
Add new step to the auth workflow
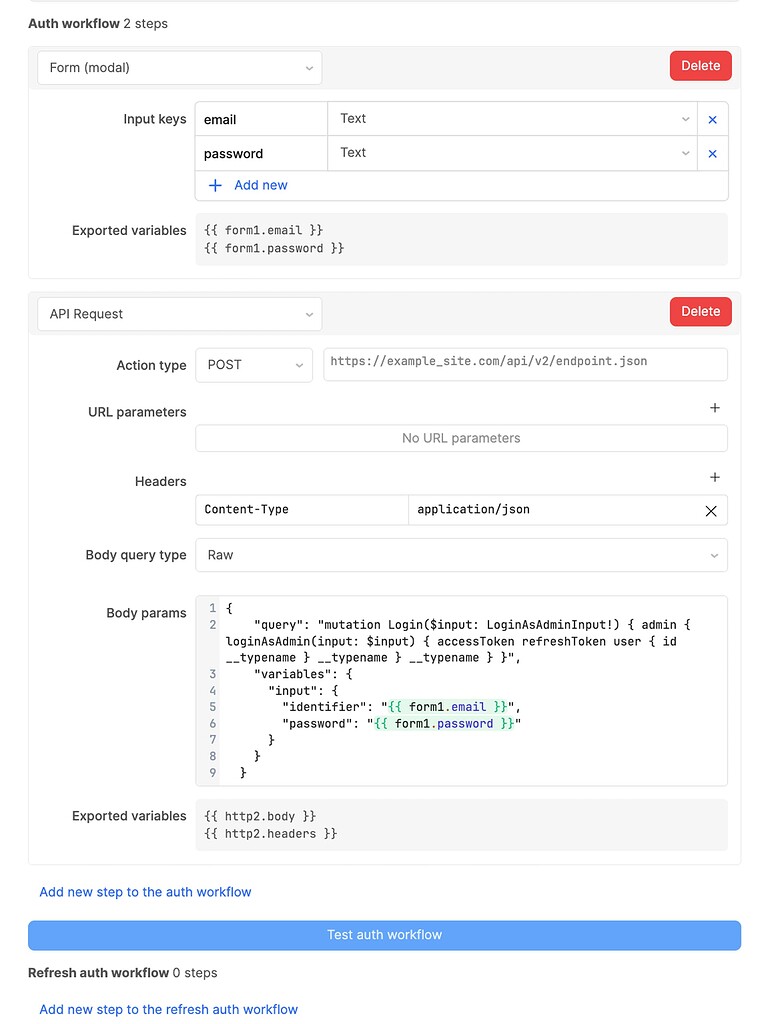[144, 892]
